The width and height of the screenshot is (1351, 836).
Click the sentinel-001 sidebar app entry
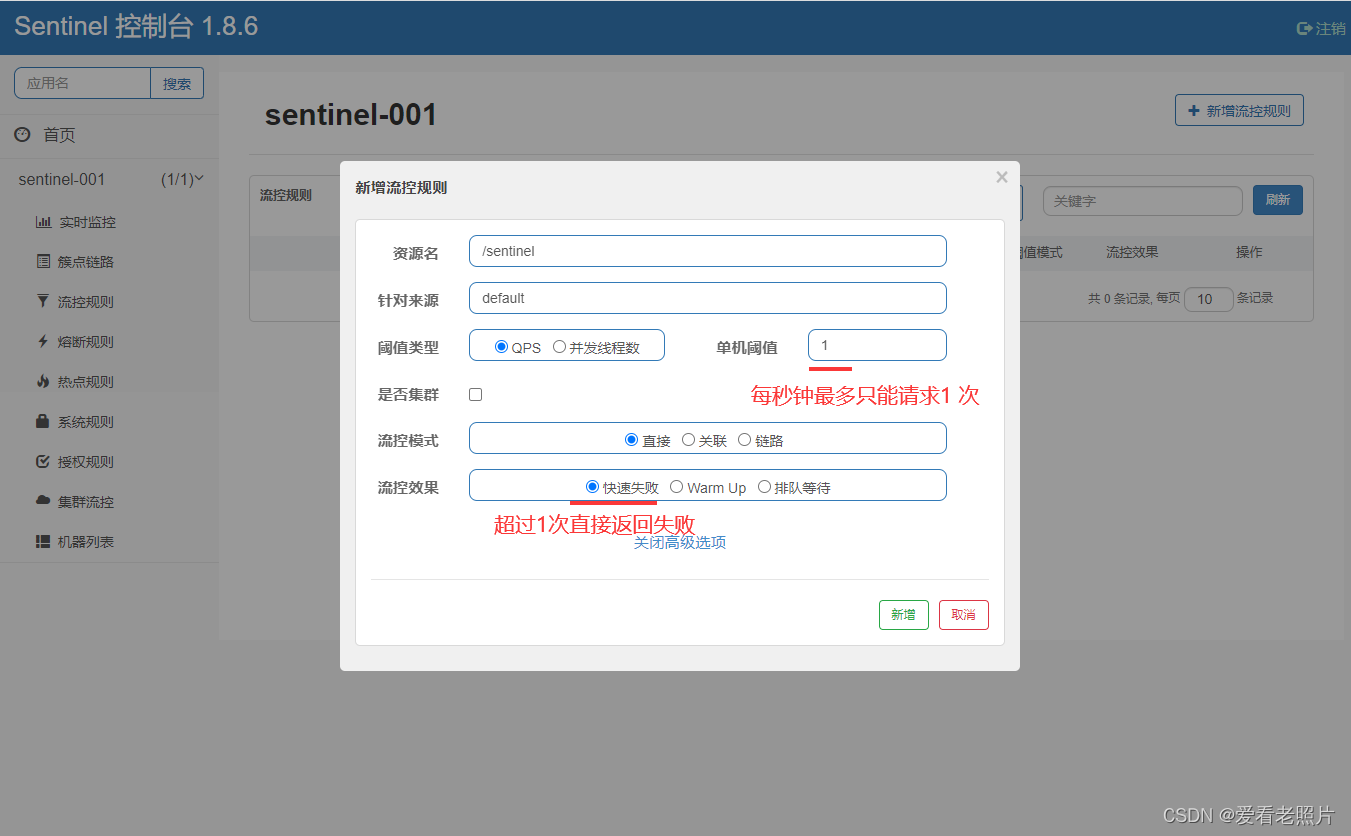click(x=109, y=180)
